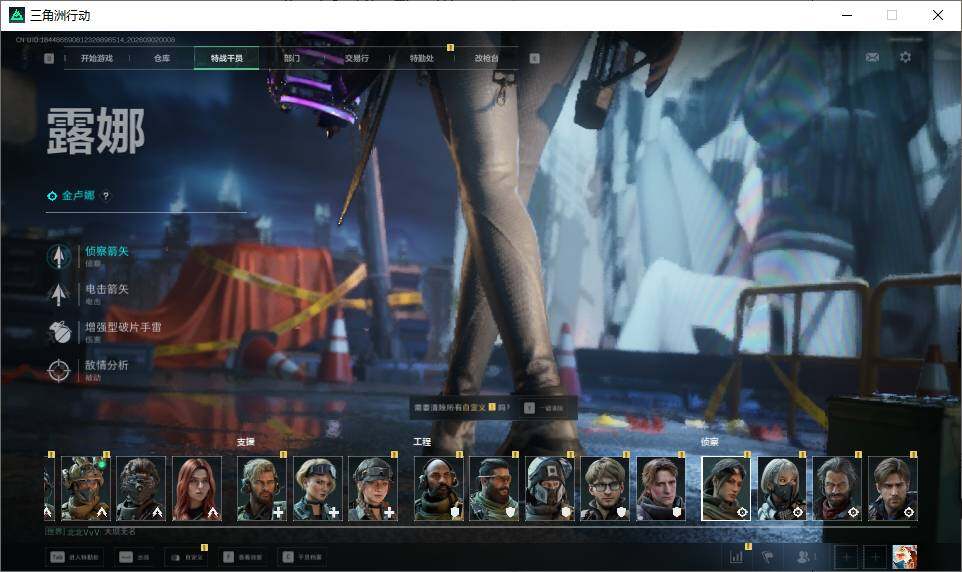Choose the assault operator wearing dark face mask
Screen dimensions: 962x572
pos(141,489)
